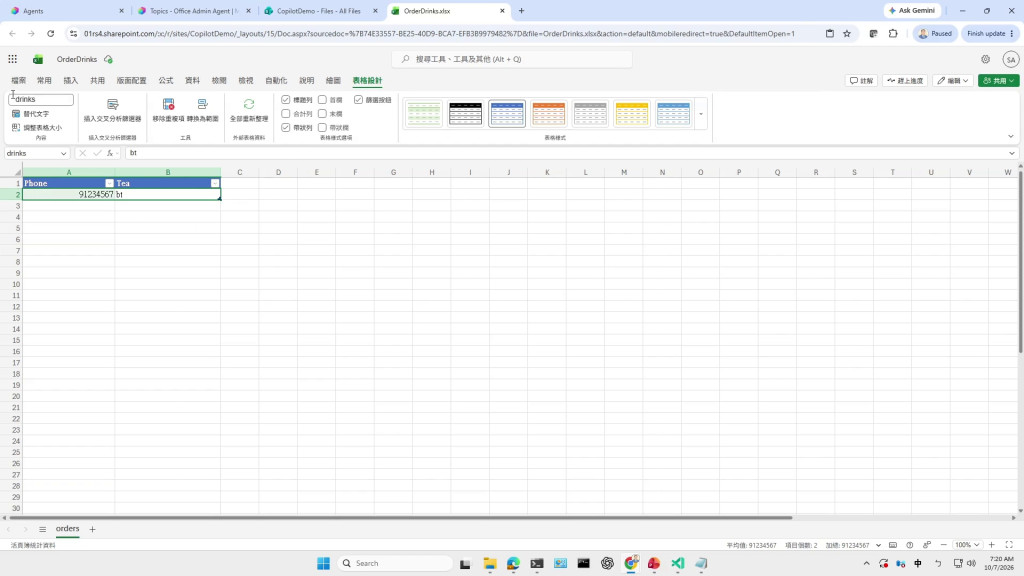1024x576 pixels.
Task: Open File Explorer from the taskbar
Action: [490, 563]
